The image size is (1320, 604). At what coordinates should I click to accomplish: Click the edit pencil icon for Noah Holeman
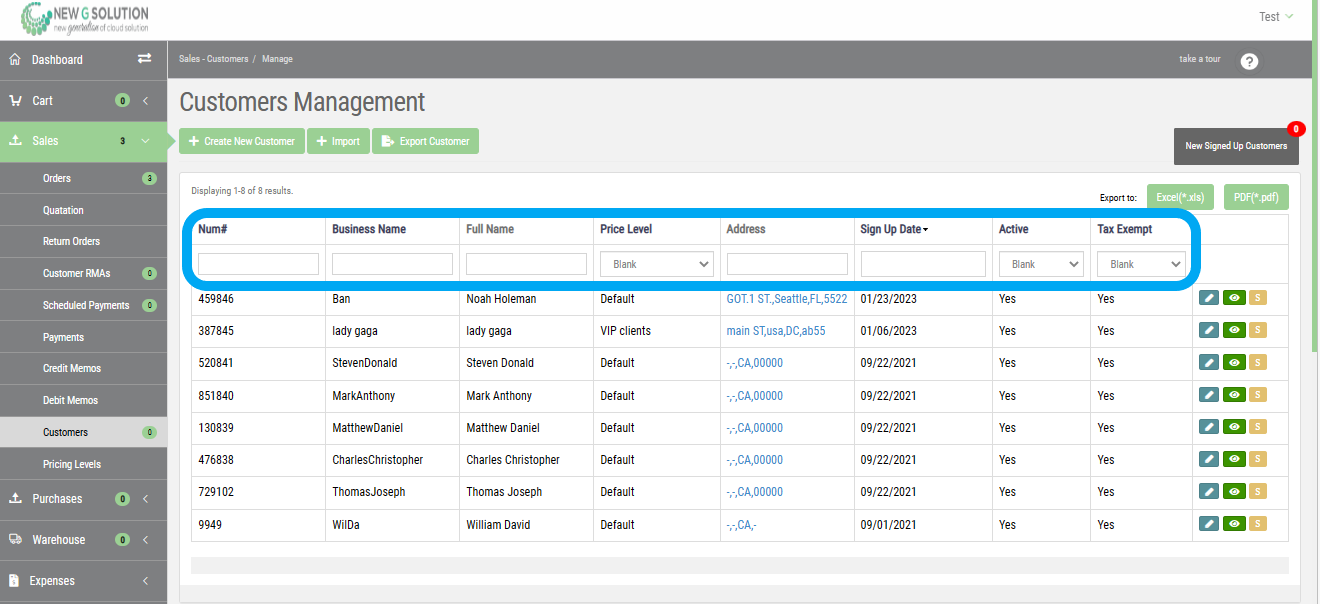[1209, 297]
